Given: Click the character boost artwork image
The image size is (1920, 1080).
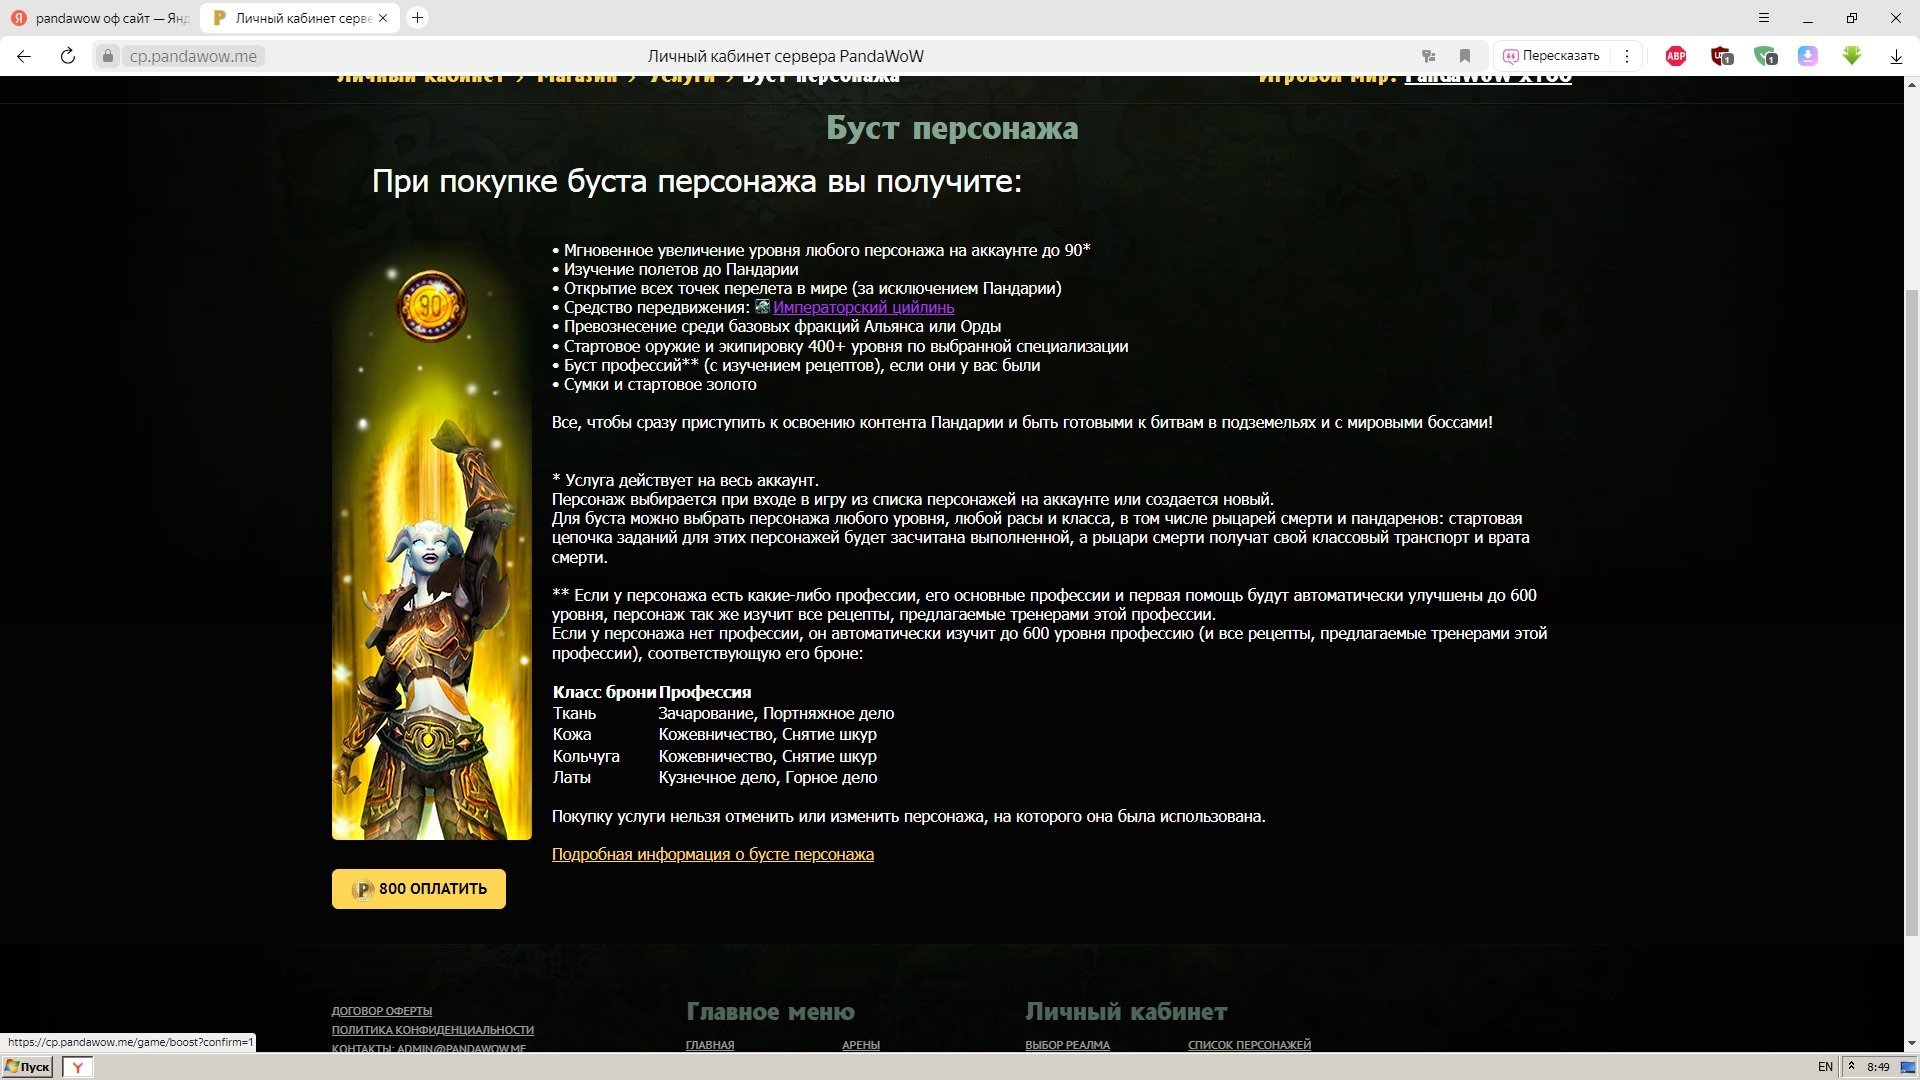Looking at the screenshot, I should coord(432,540).
